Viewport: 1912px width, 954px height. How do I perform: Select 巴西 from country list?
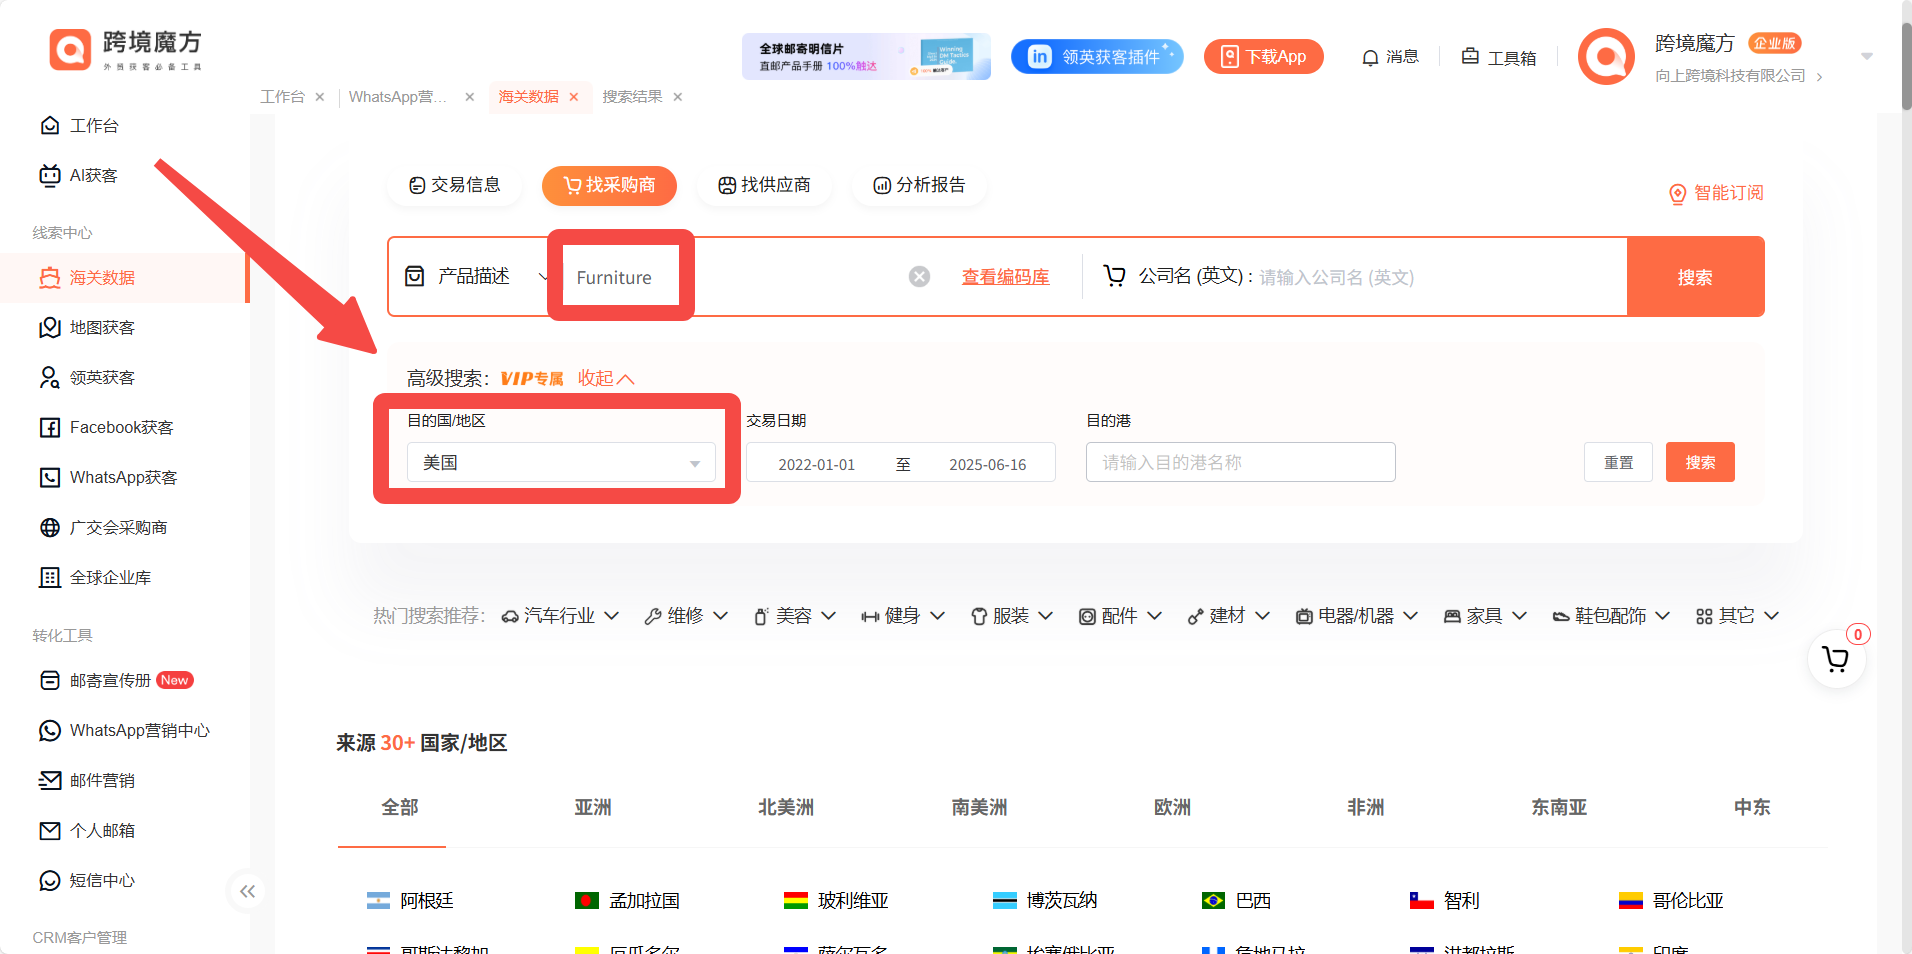pyautogui.click(x=1236, y=901)
